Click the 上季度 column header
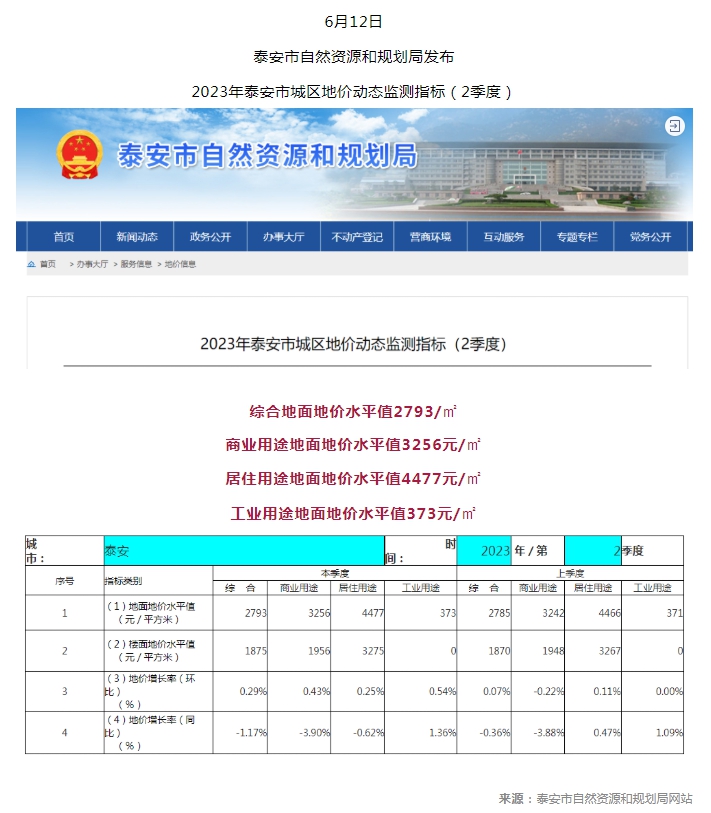Screen dimensions: 711x813 tap(570, 573)
